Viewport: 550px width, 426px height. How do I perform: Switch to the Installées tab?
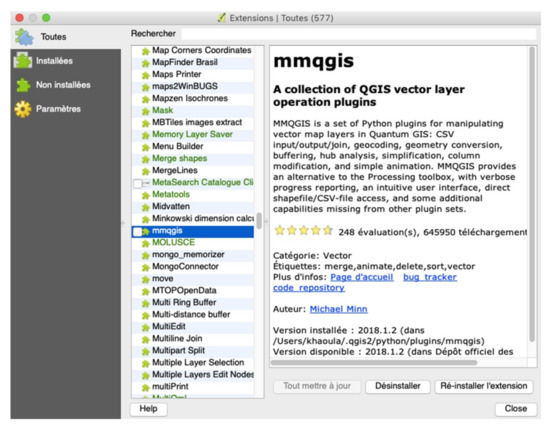pos(66,61)
